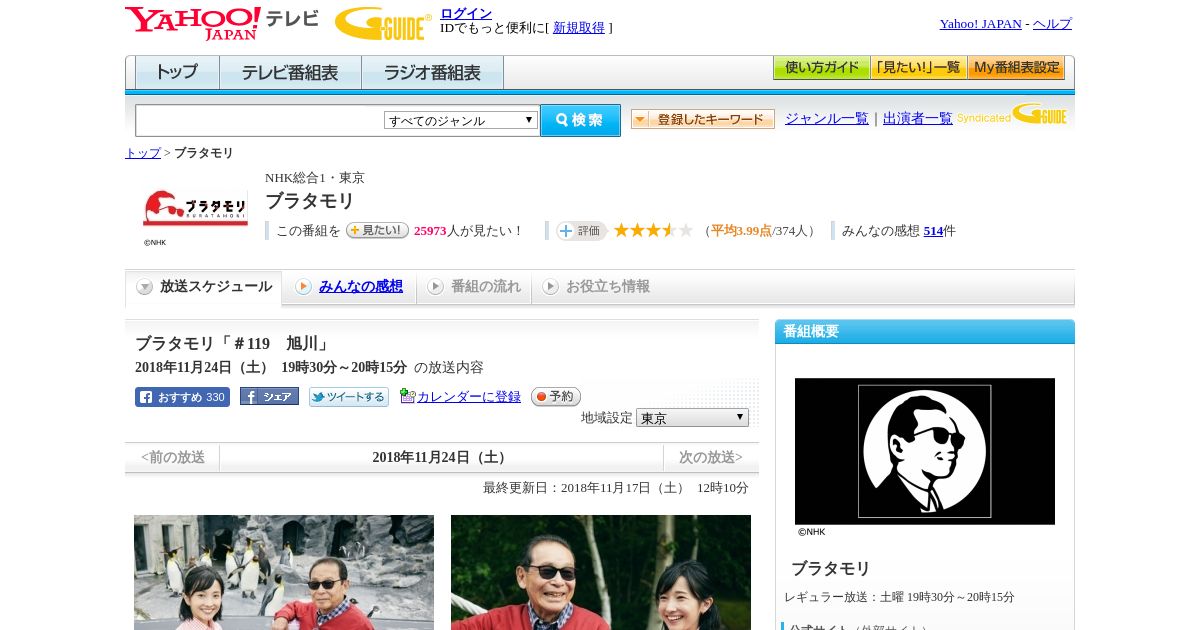Focus the program search input field
The height and width of the screenshot is (630, 1200).
259,120
